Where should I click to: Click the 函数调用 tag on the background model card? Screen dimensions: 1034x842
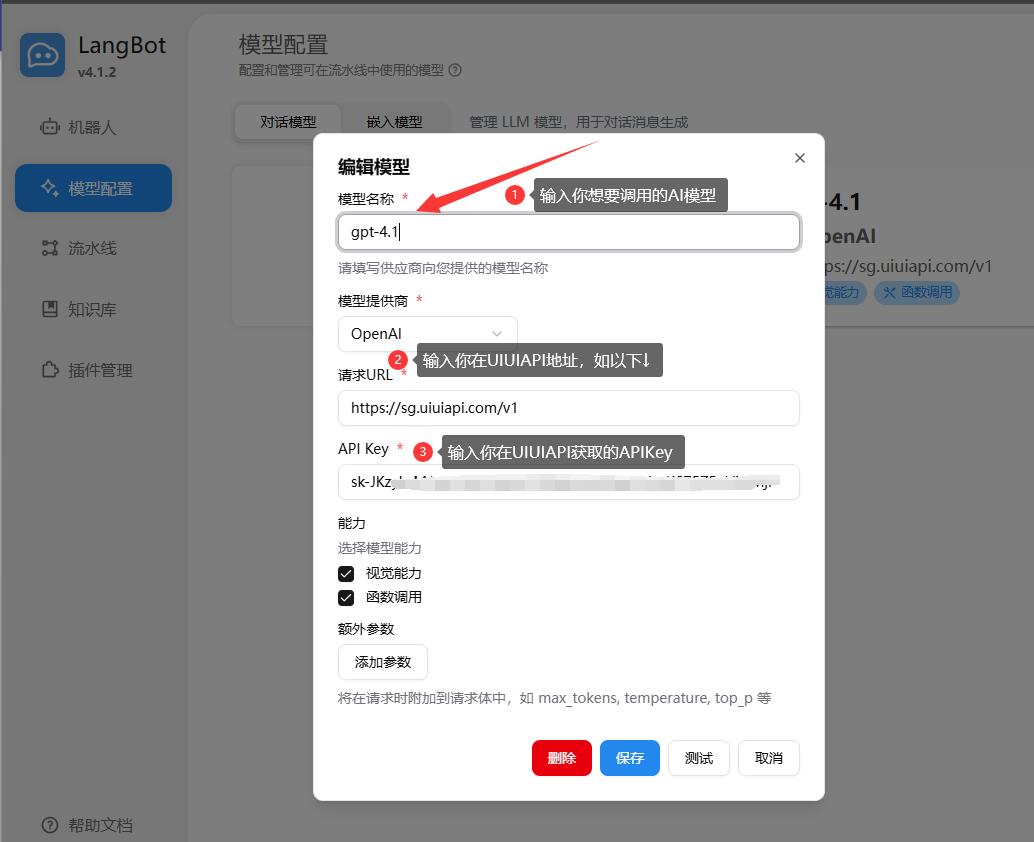917,293
